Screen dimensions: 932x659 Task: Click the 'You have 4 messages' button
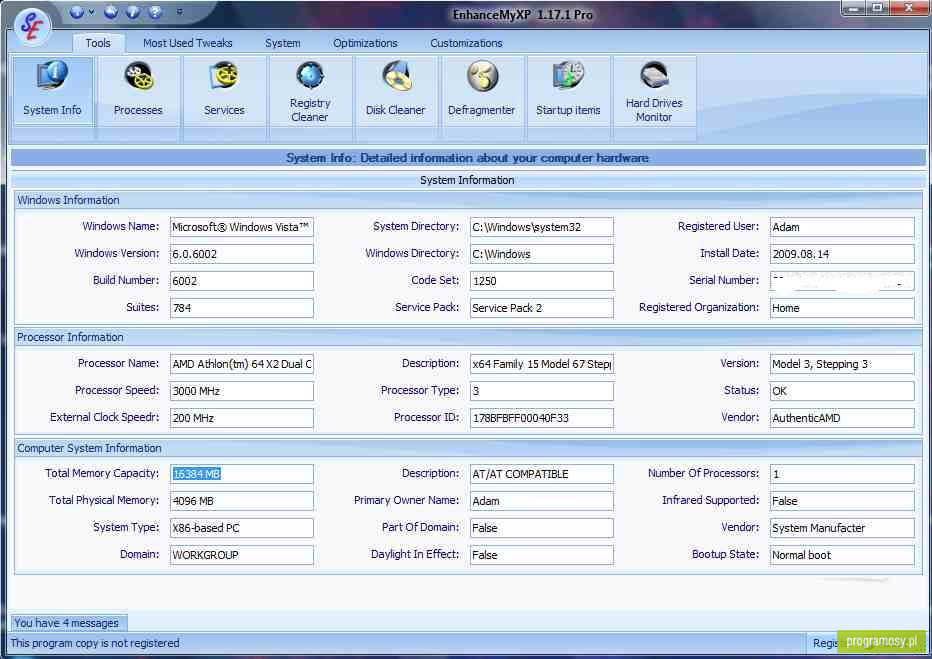point(67,623)
